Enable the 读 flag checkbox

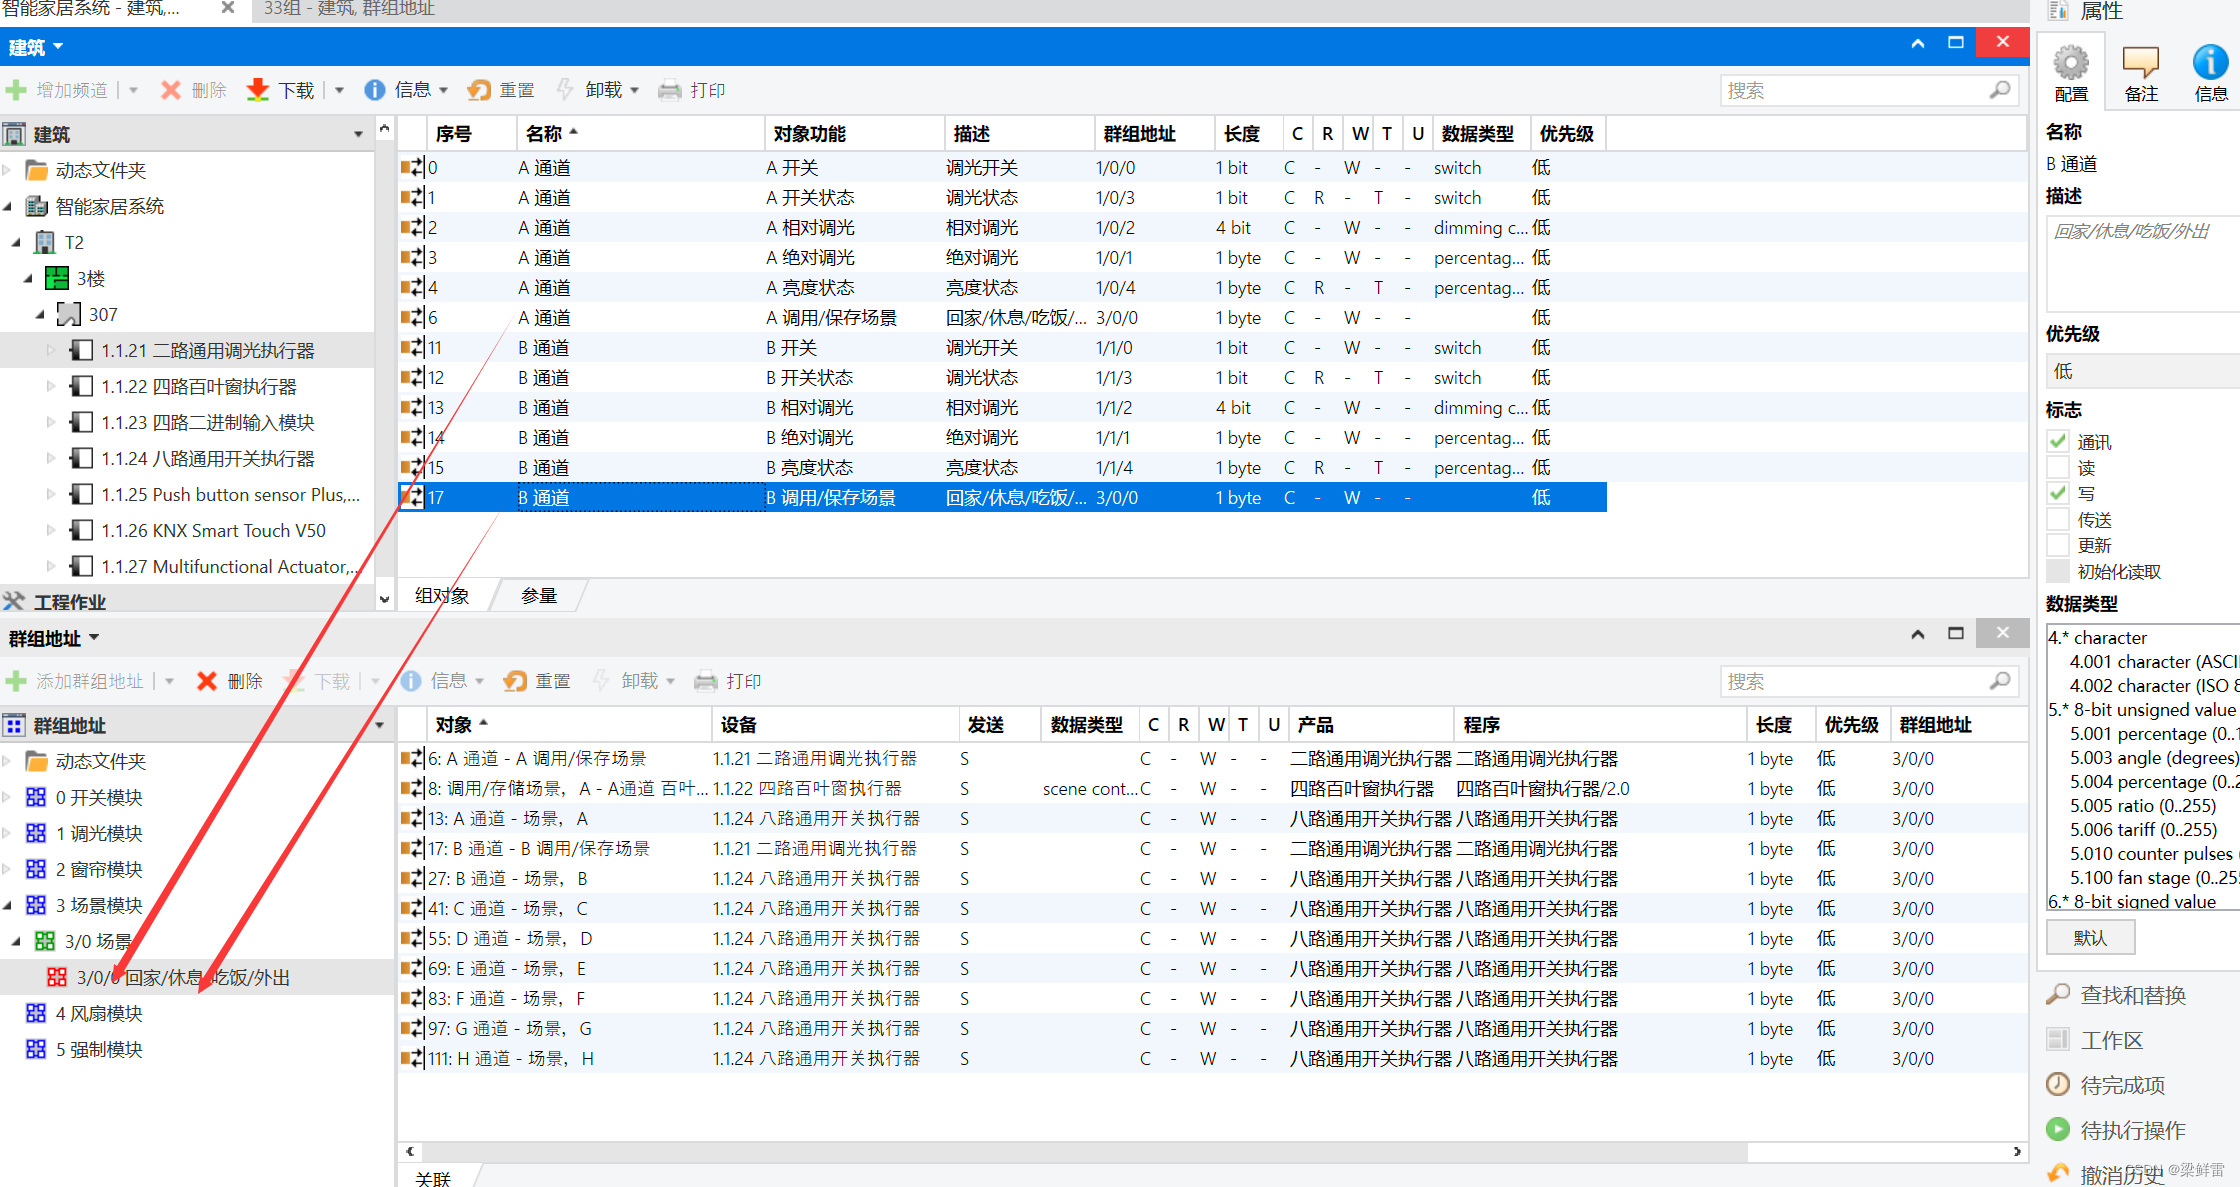[x=2058, y=467]
